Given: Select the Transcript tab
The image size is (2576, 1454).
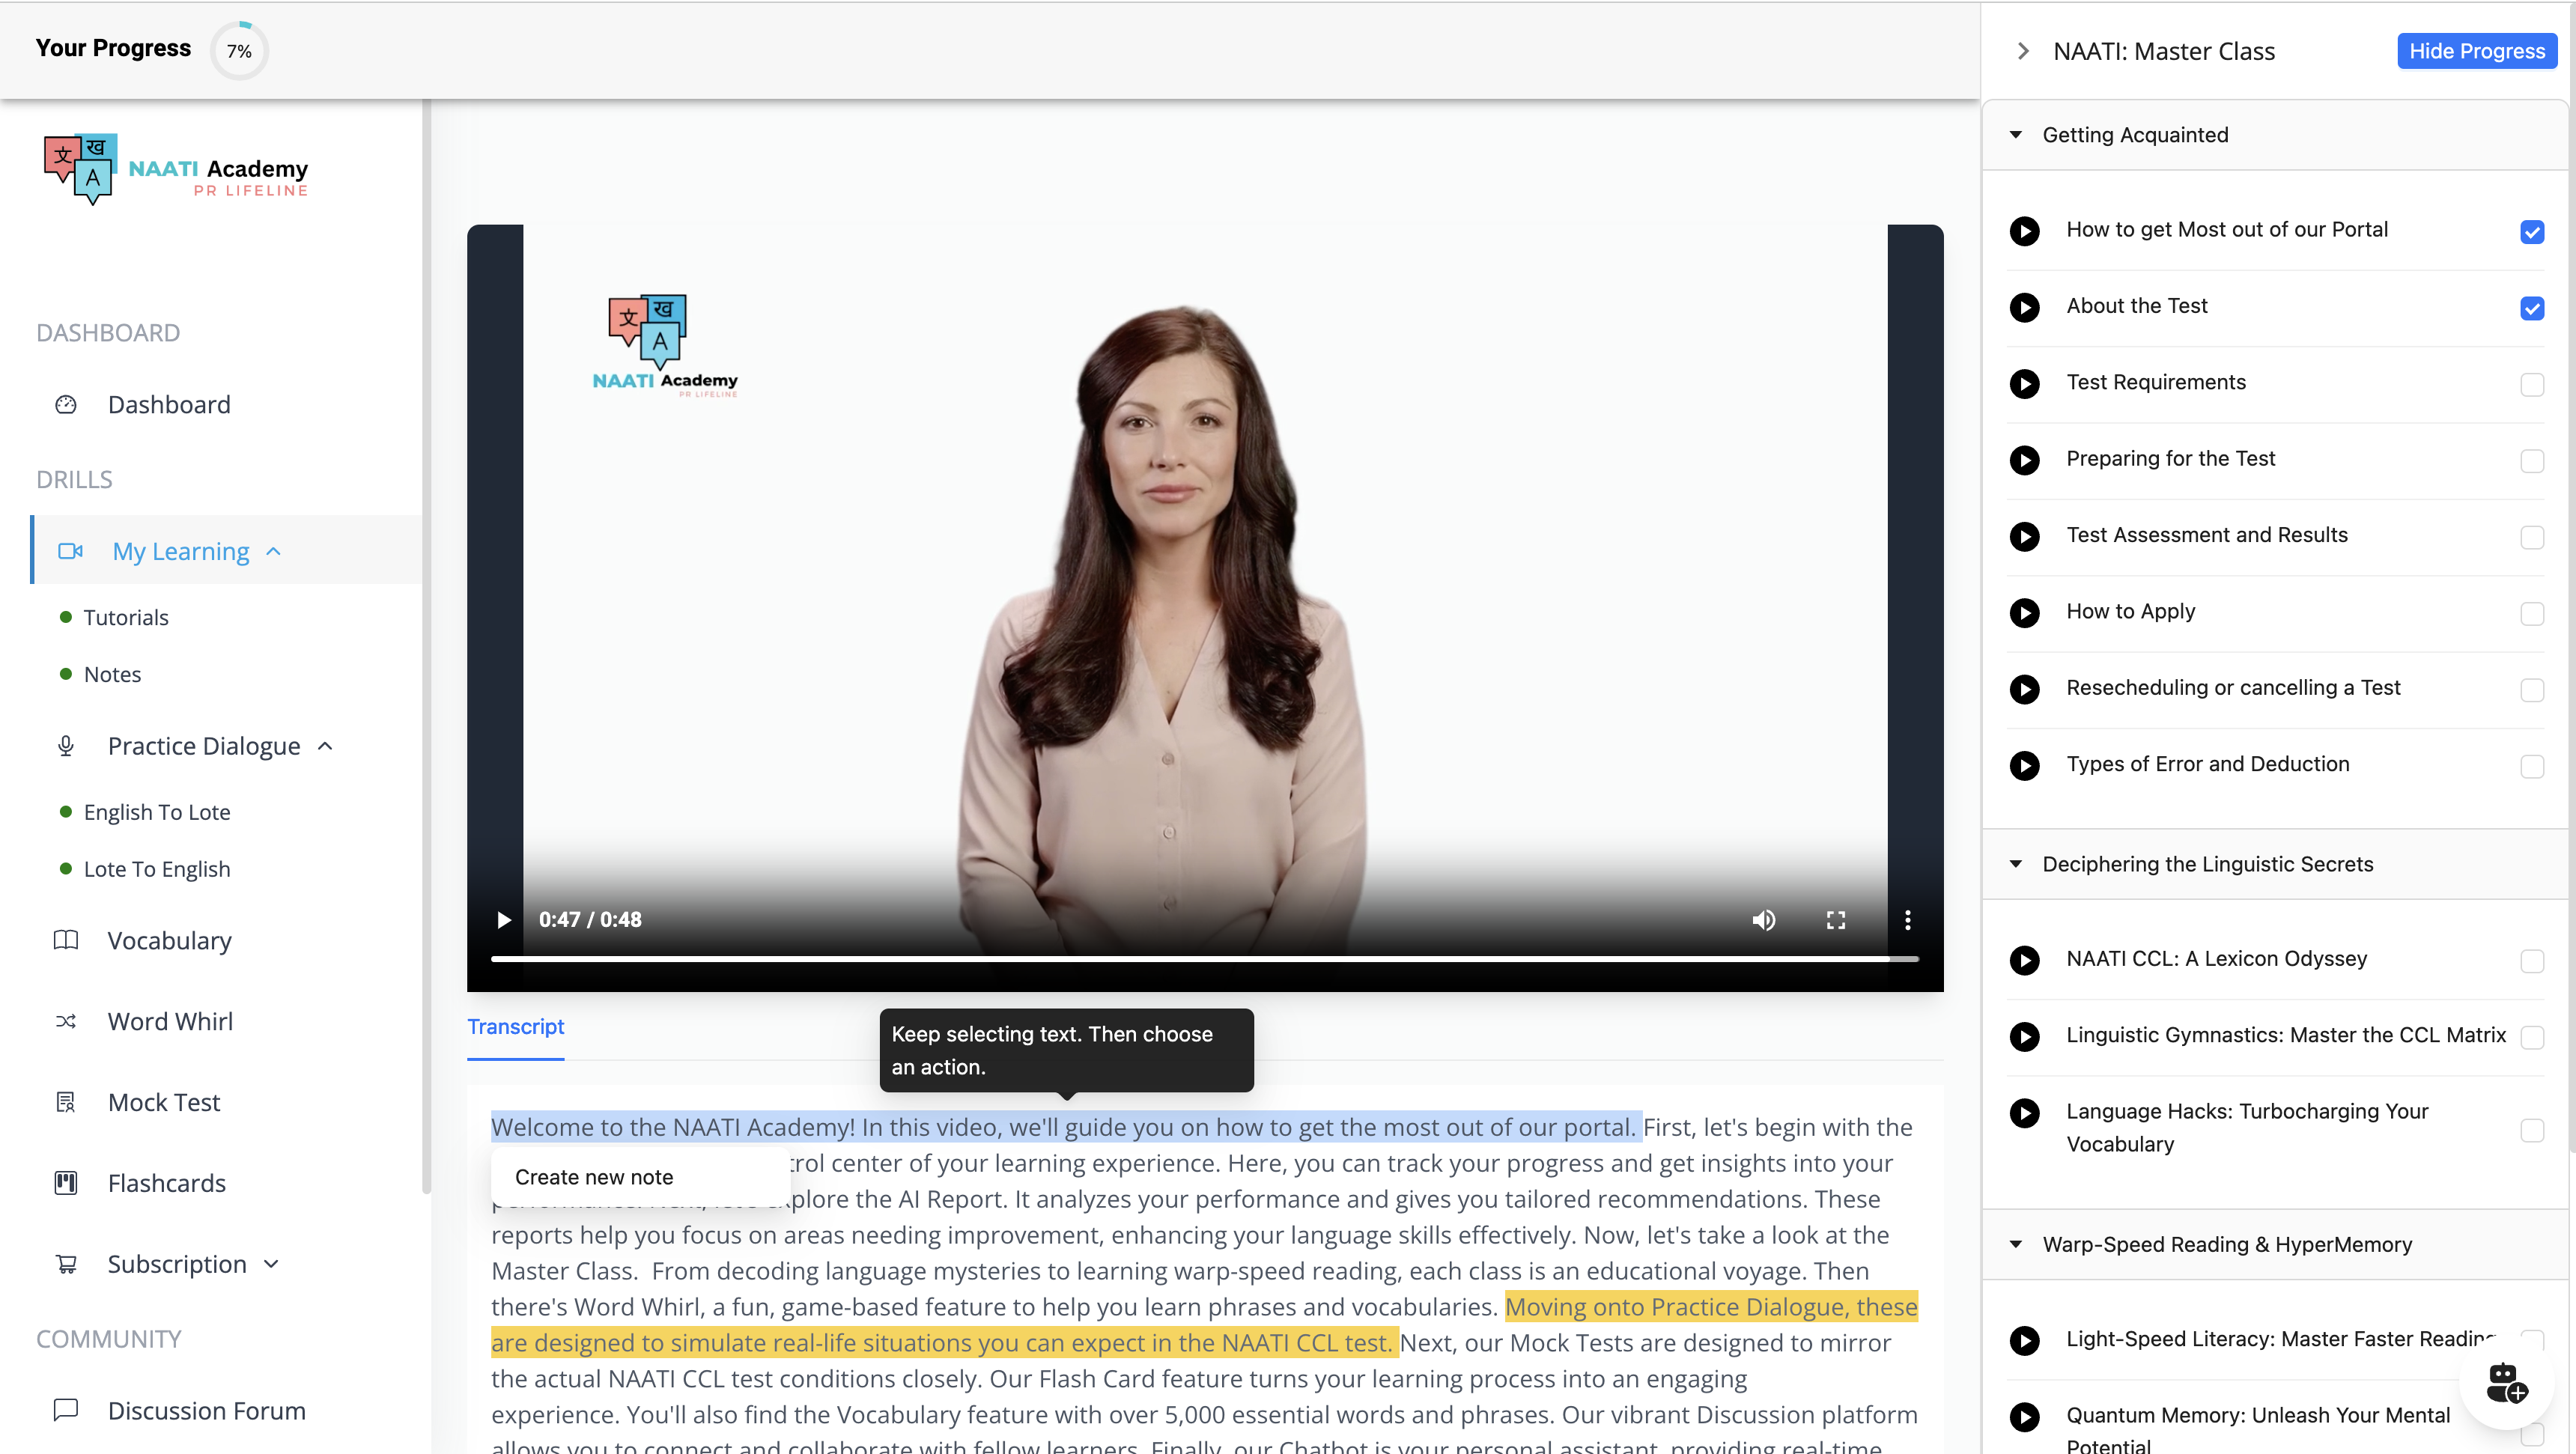Looking at the screenshot, I should click(517, 1026).
